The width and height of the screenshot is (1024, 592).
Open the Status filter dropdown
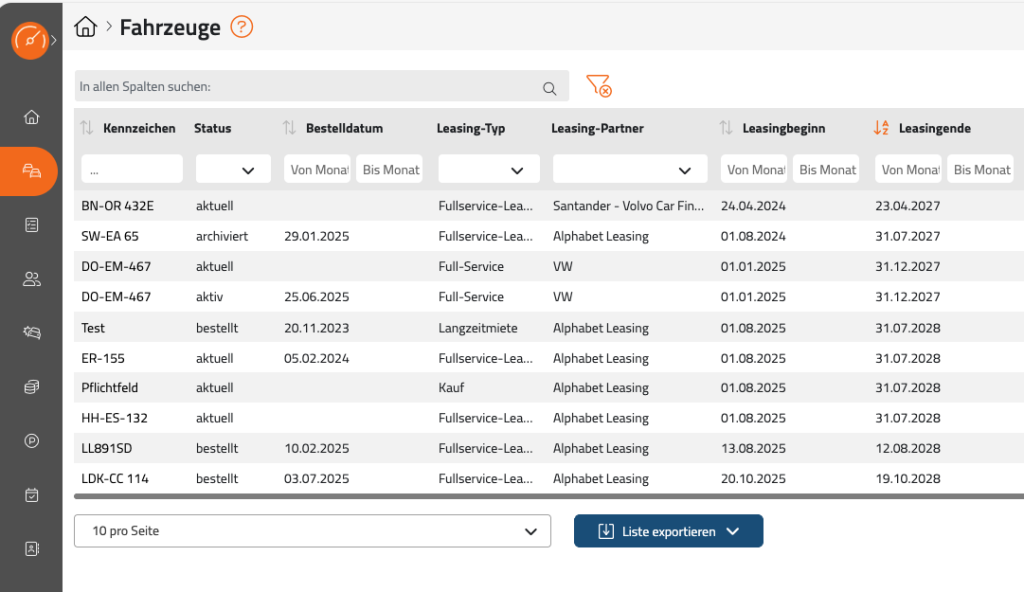tap(233, 169)
